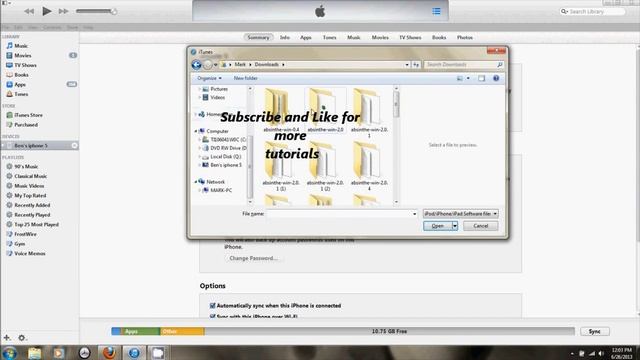Screen dimensions: 640x360
Task: Click the orange Other segment of the capacity bar
Action: 182,331
